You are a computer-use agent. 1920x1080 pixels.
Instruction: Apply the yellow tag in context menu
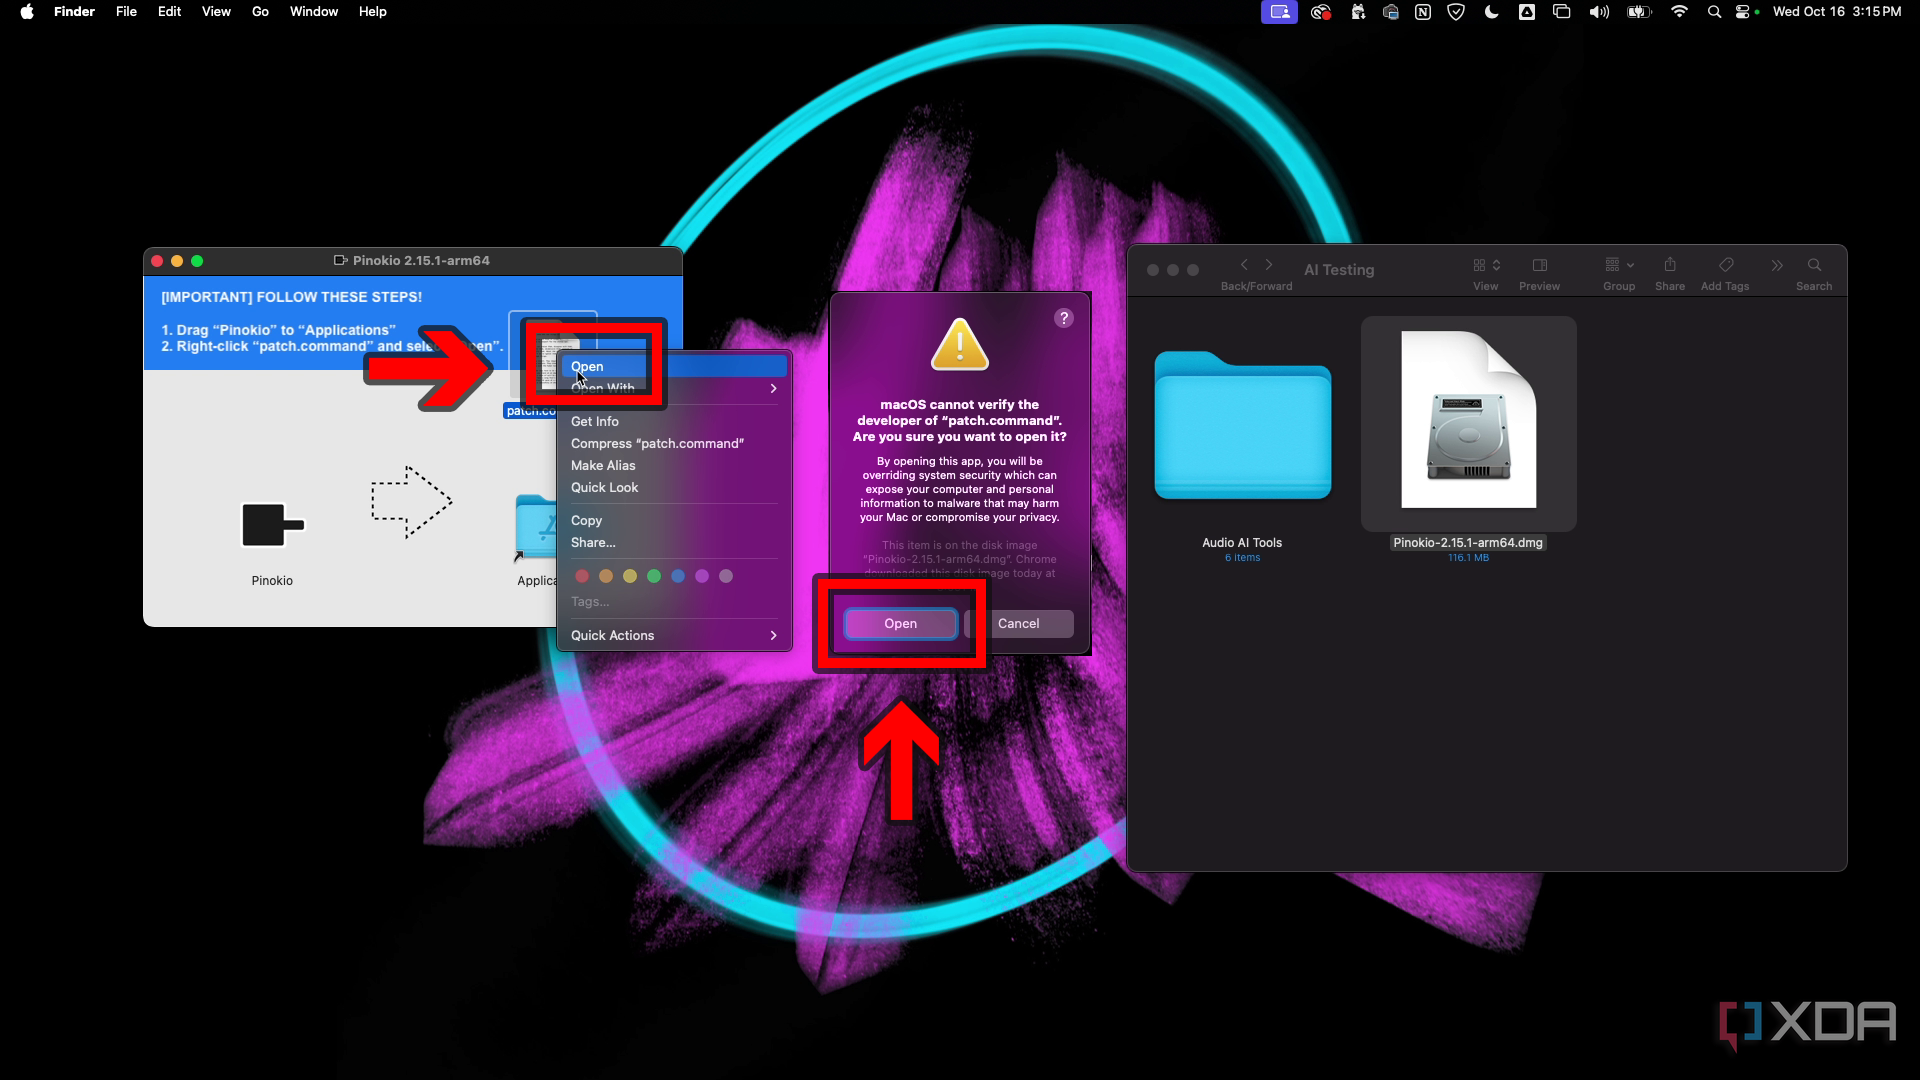pos(630,576)
